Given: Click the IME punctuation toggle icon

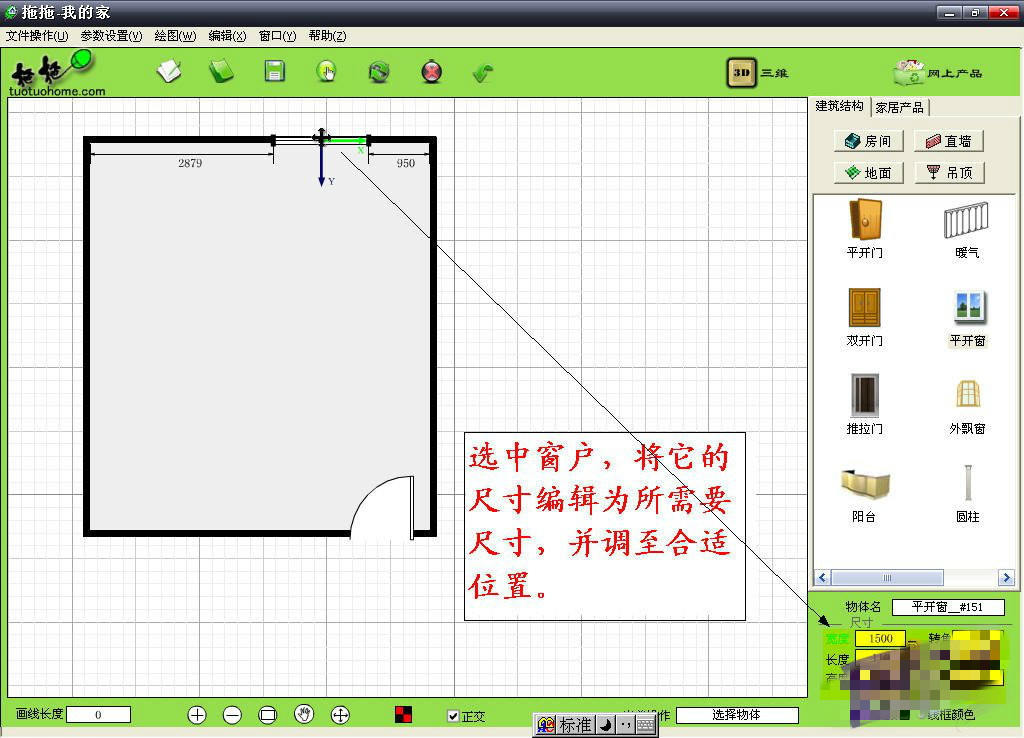Looking at the screenshot, I should (625, 725).
